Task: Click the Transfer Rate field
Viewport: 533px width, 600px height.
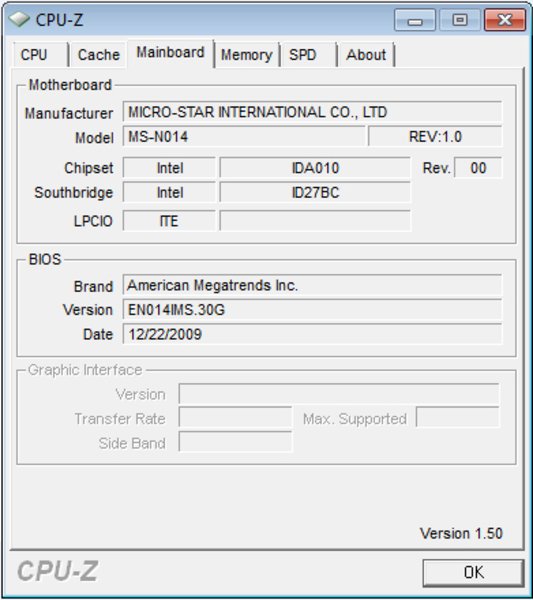Action: tap(235, 417)
